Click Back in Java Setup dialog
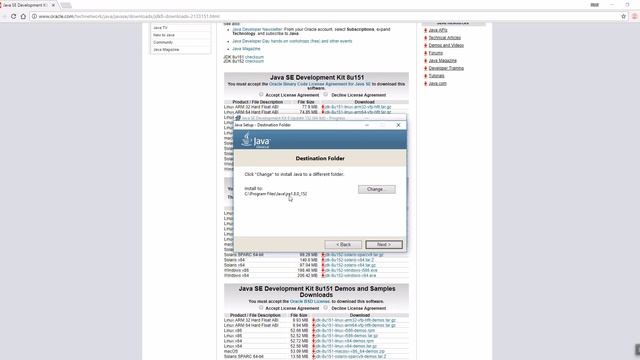 pos(343,244)
